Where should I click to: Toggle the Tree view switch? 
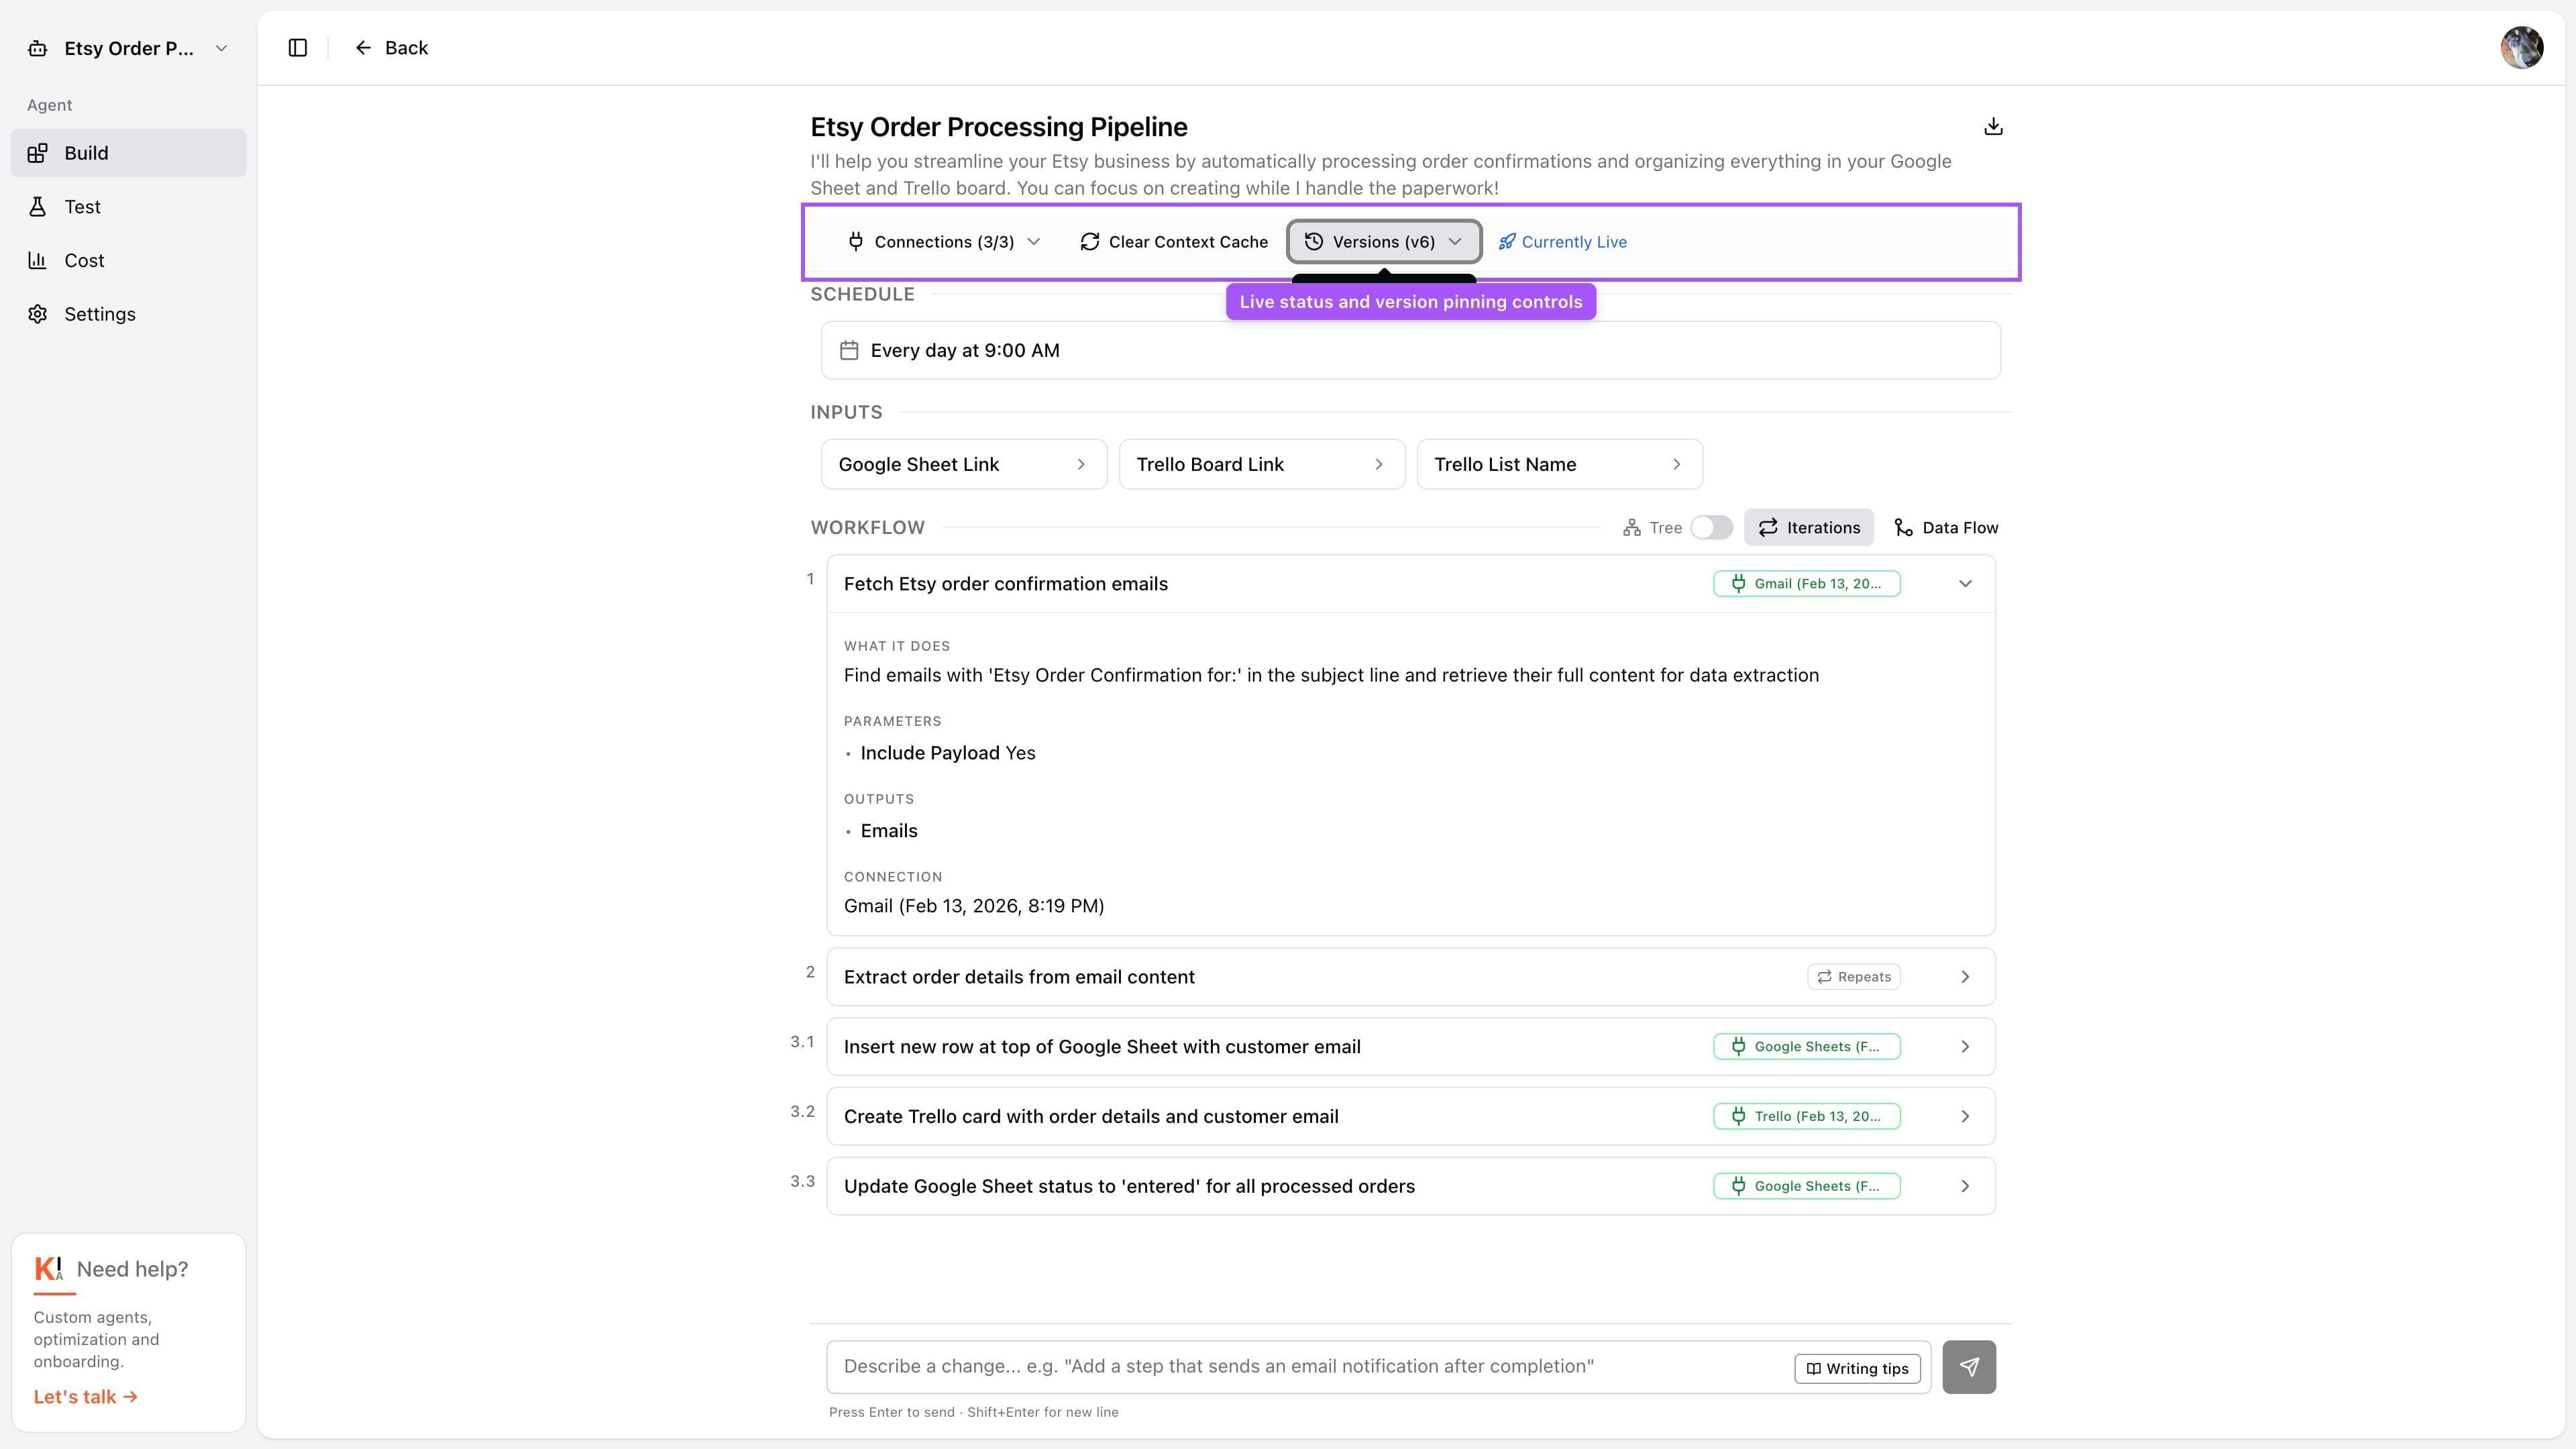coord(1711,527)
